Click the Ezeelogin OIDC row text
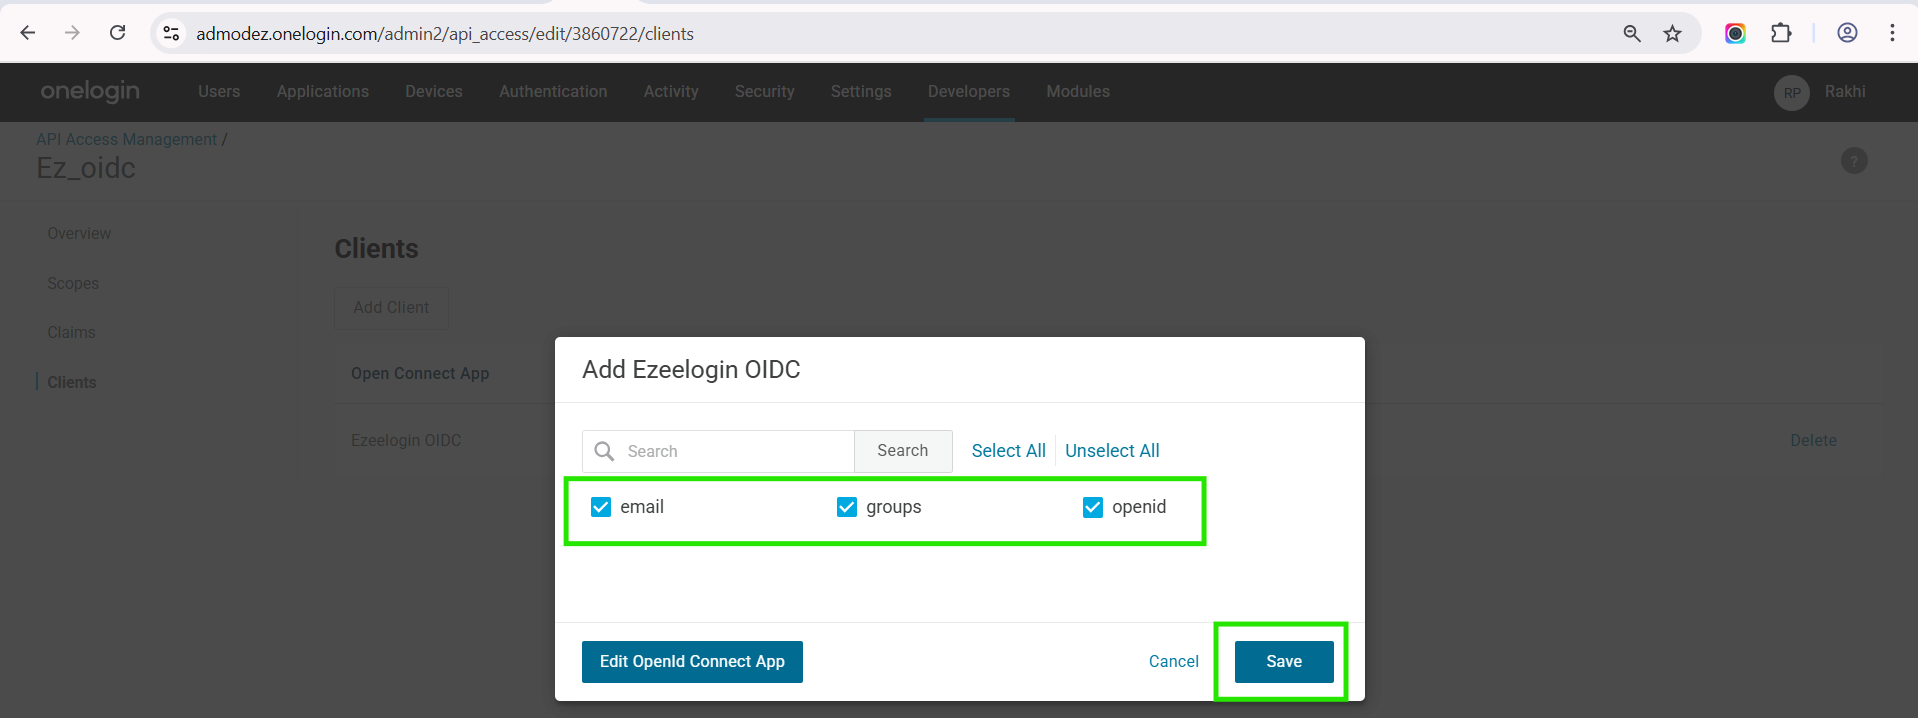Screen dimensions: 1918x718 (406, 440)
